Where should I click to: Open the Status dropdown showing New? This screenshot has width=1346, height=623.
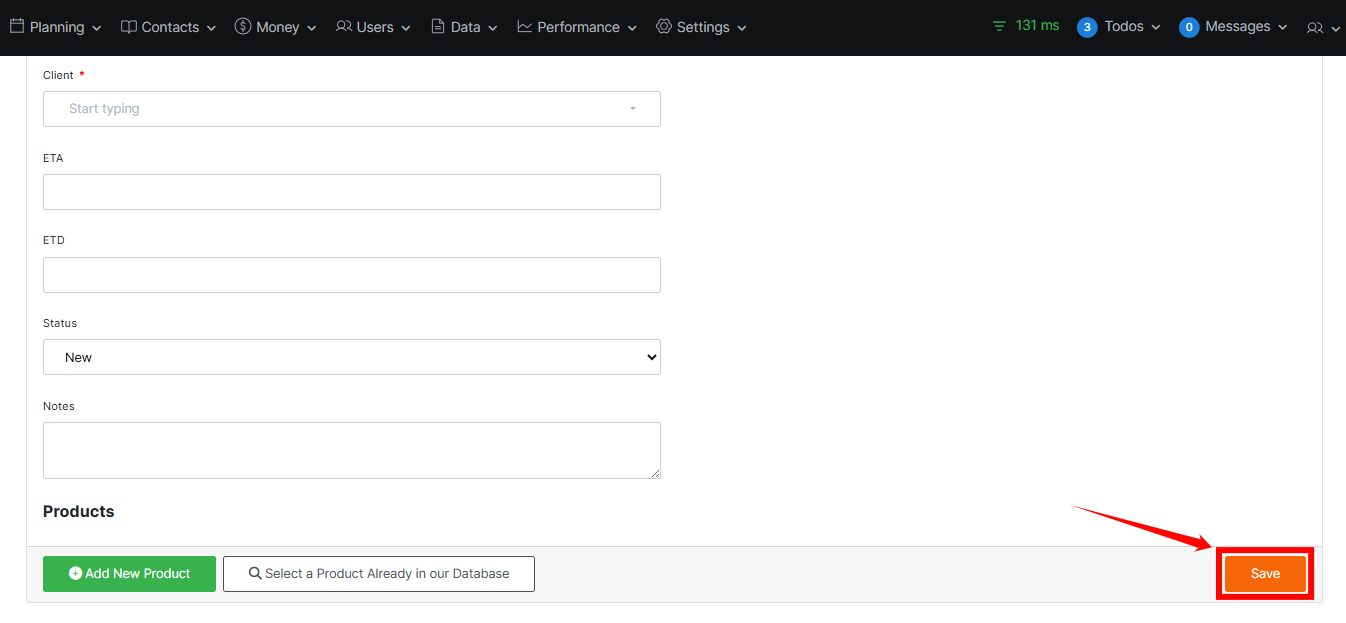[352, 357]
